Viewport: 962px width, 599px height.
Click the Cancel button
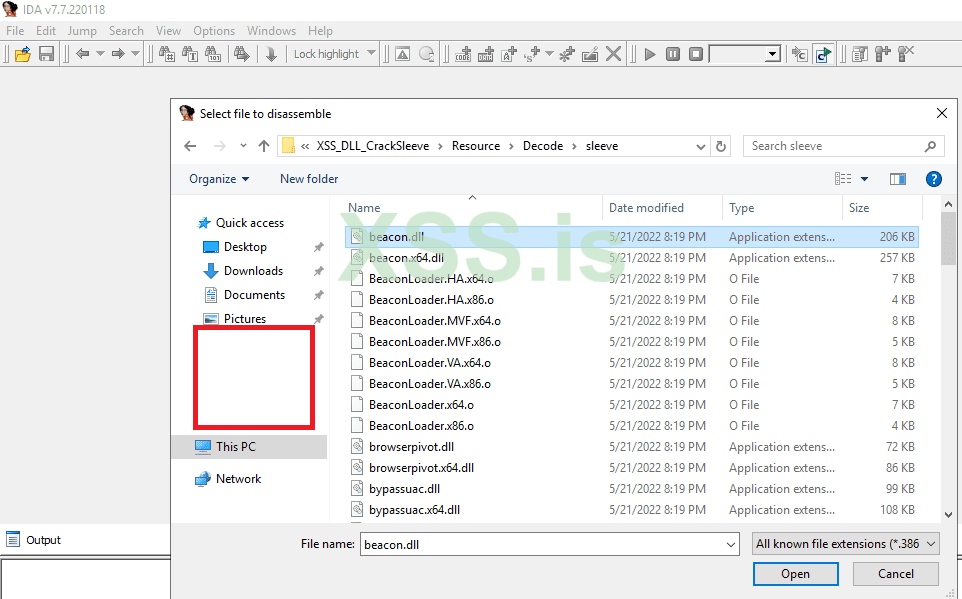[x=895, y=574]
